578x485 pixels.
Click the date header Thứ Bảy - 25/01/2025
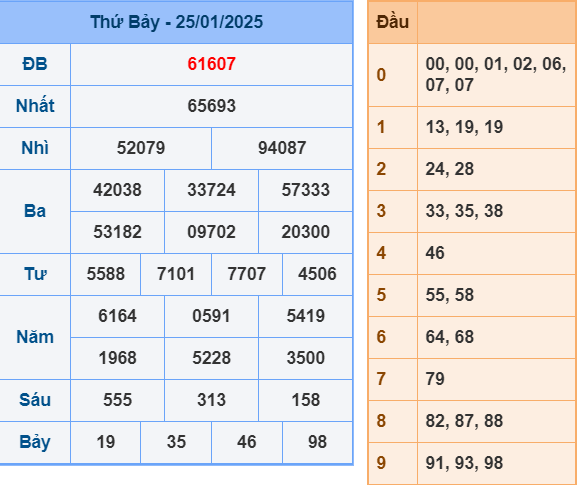click(x=177, y=22)
